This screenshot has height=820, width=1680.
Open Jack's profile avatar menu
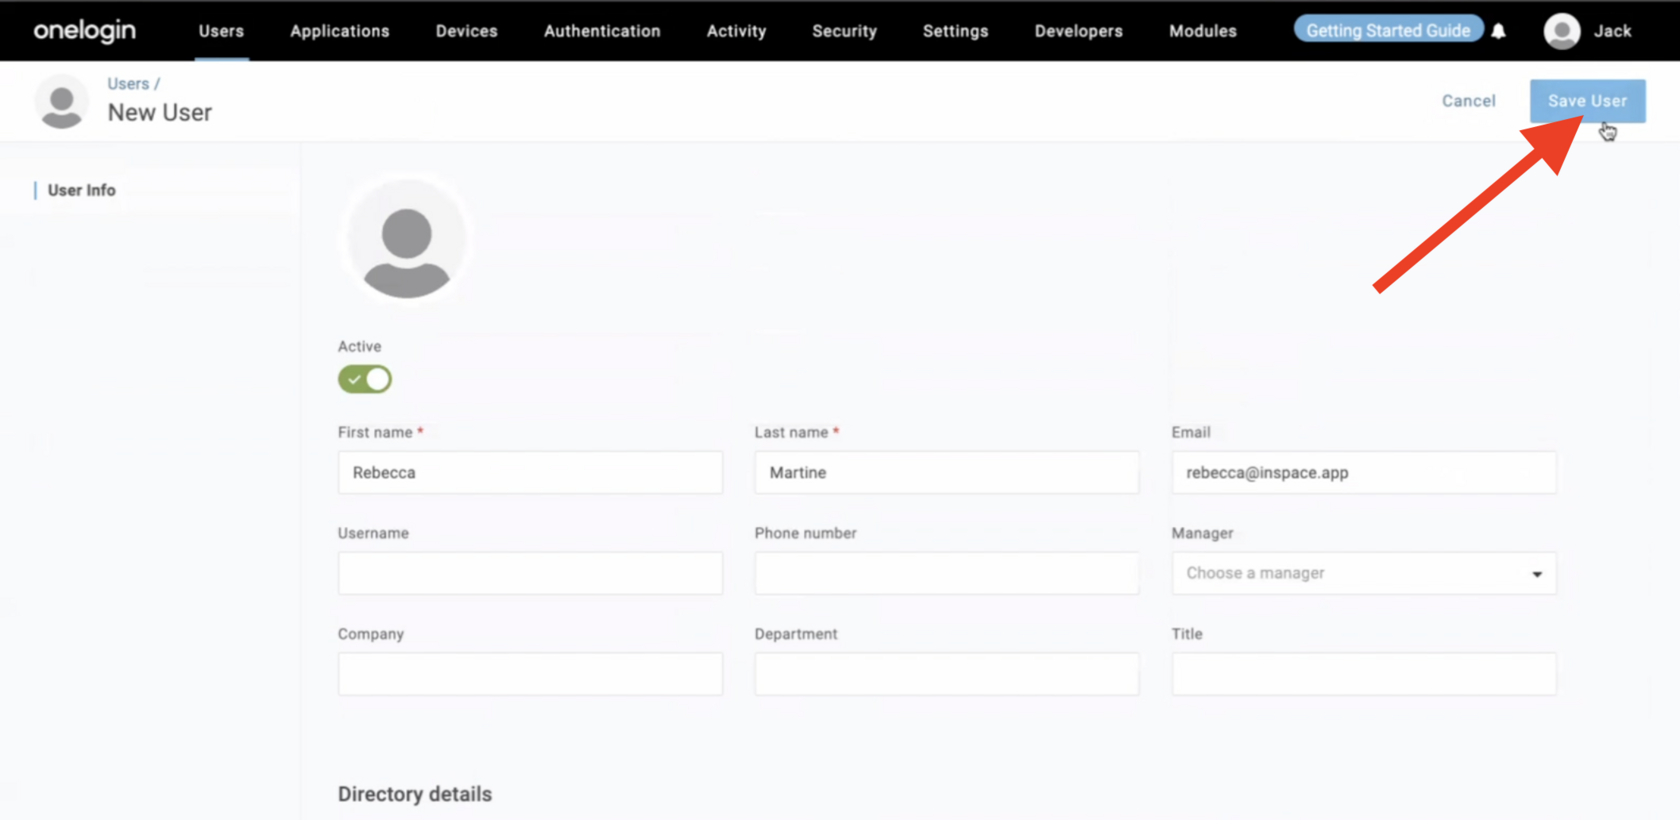tap(1561, 31)
